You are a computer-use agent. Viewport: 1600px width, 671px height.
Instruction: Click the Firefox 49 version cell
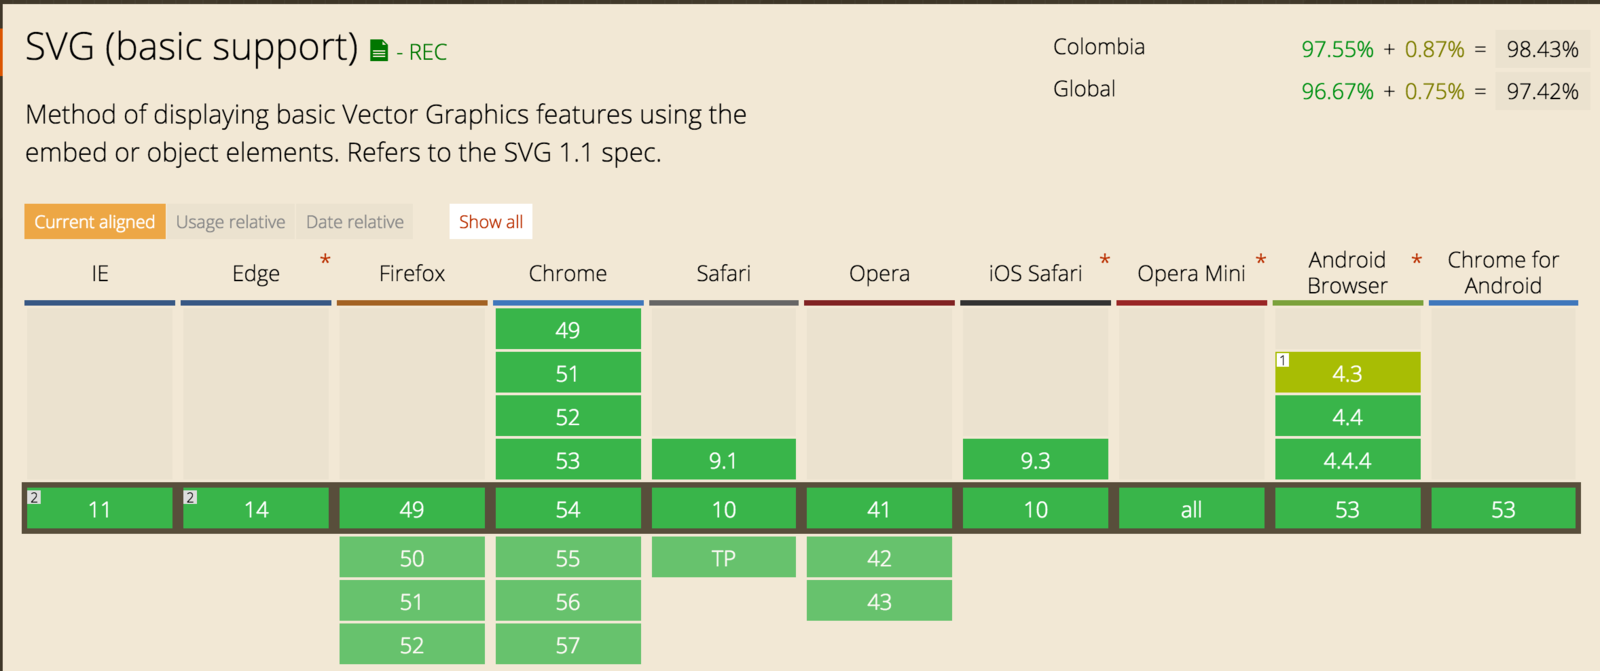[412, 509]
